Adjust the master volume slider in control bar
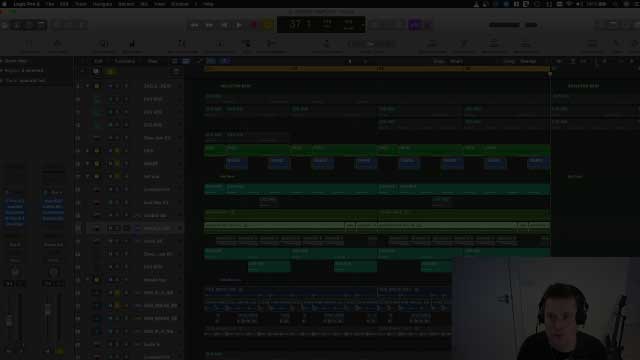The image size is (640, 360). tap(504, 25)
